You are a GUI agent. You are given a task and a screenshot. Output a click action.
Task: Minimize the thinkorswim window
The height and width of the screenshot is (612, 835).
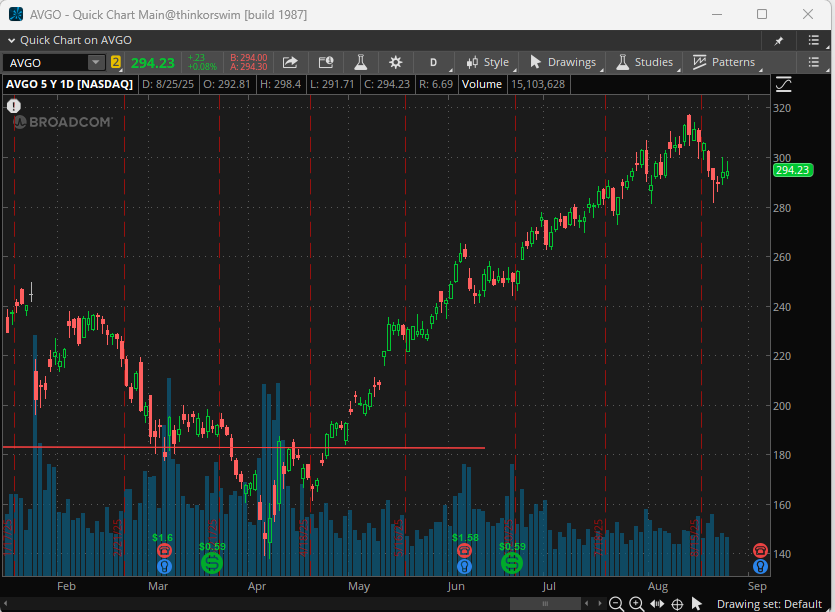click(717, 14)
